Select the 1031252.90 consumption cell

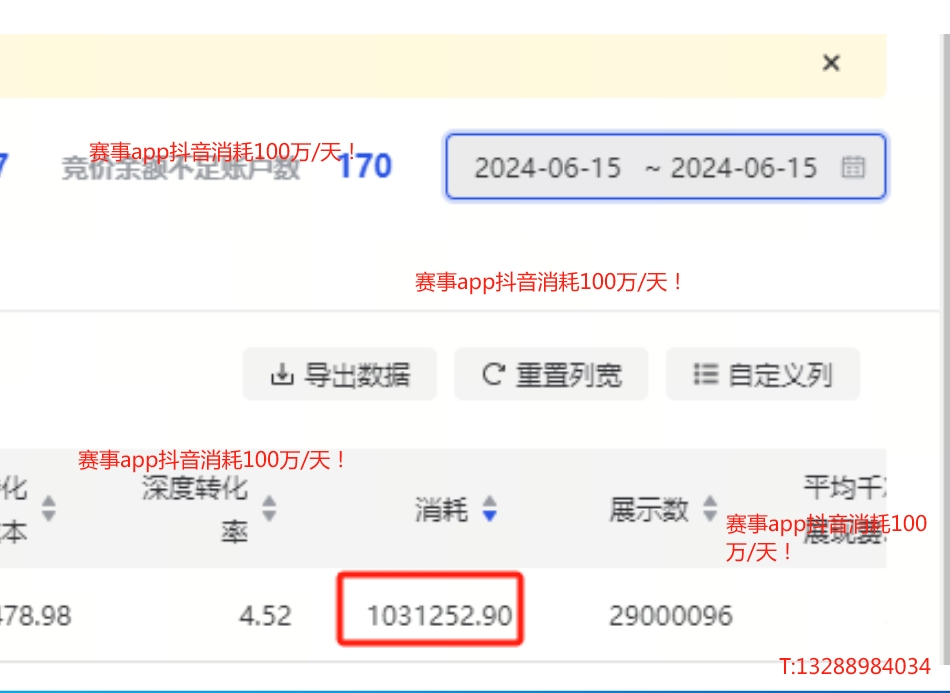(439, 615)
